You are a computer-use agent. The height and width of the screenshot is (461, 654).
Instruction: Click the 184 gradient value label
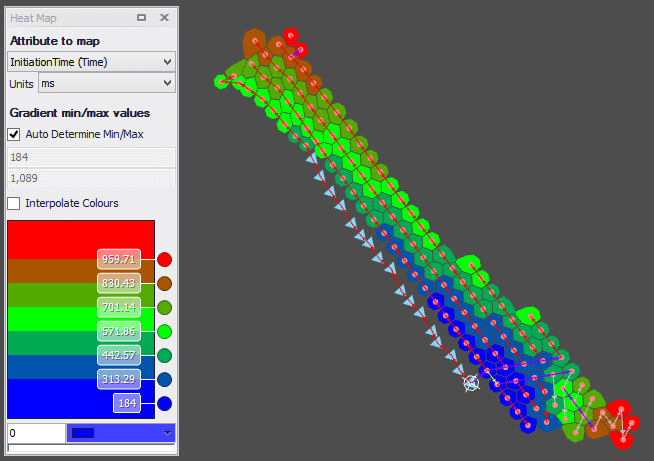click(127, 403)
